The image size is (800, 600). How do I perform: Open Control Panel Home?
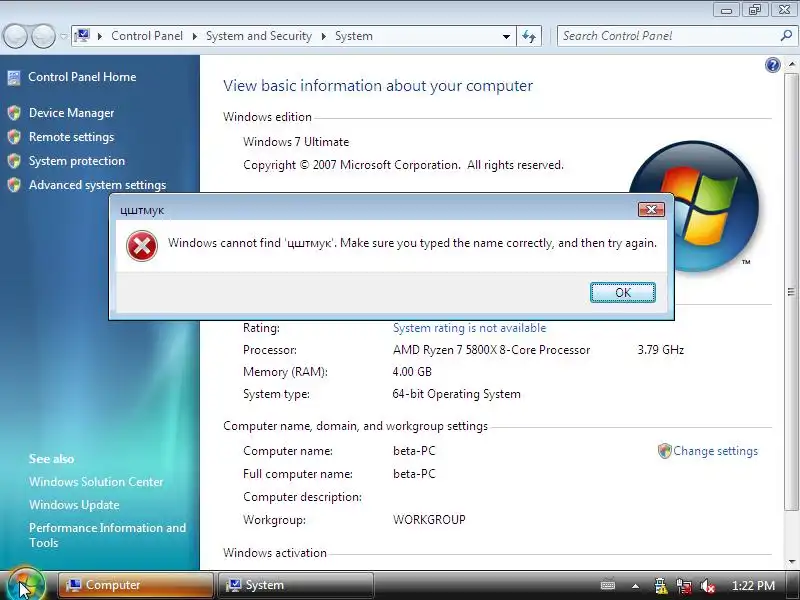tap(82, 77)
